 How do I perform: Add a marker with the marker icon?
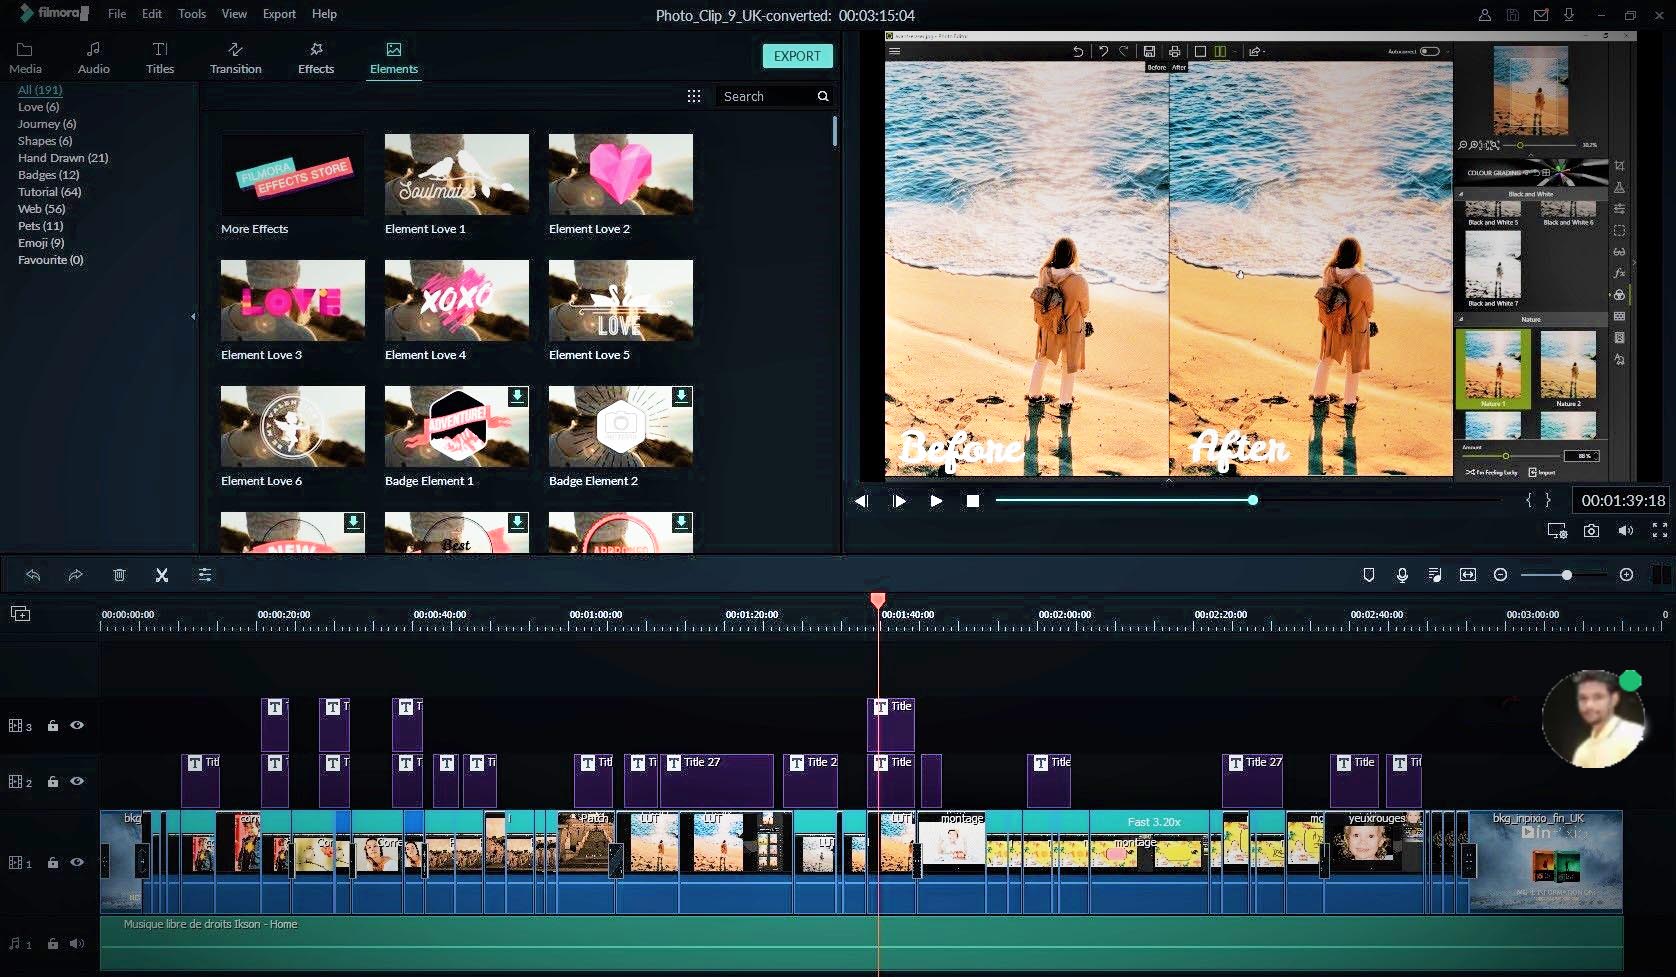coord(1369,575)
